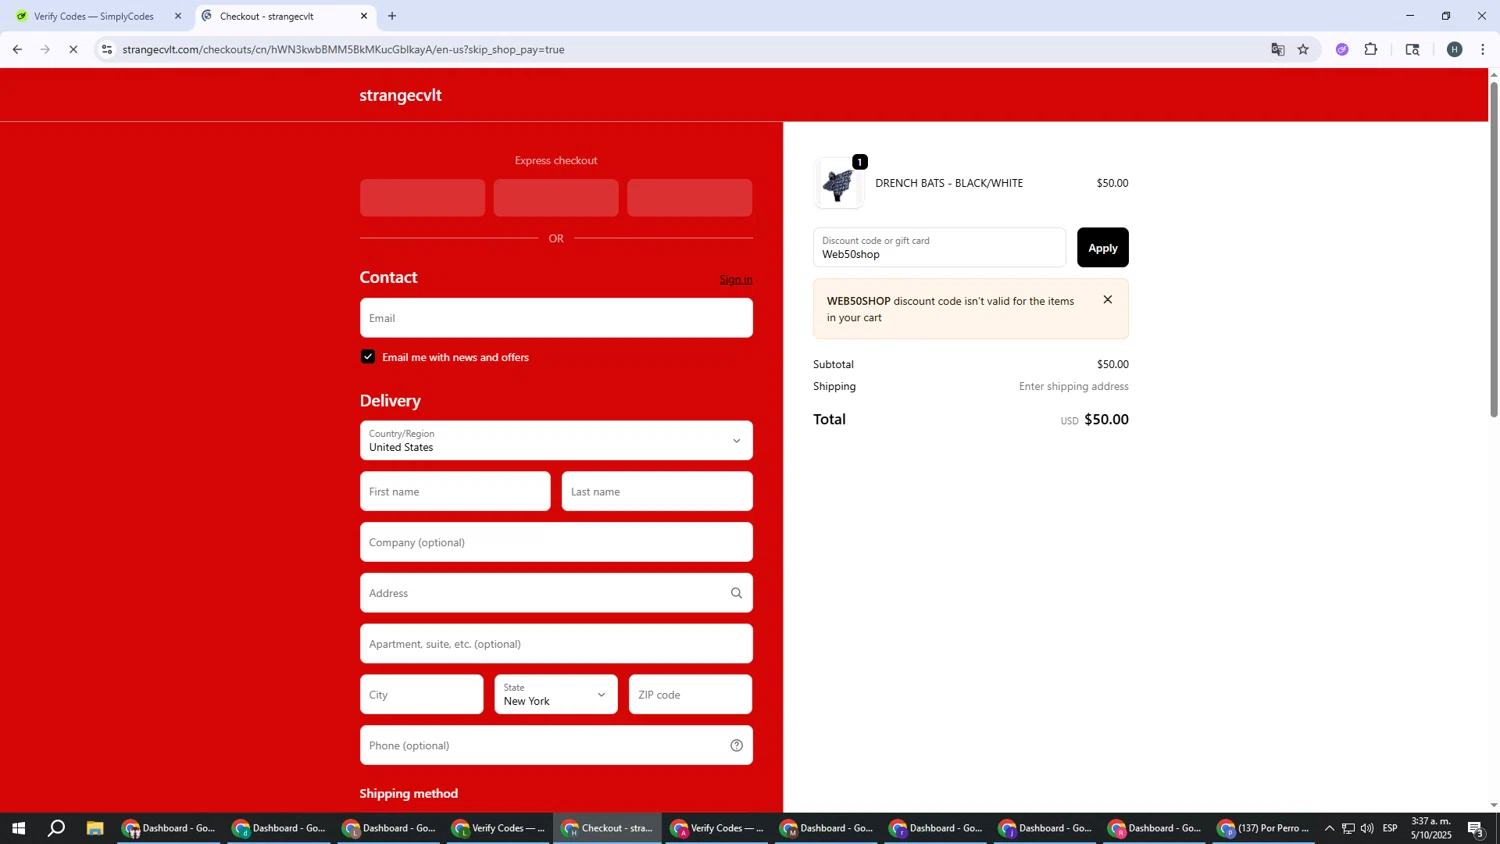The height and width of the screenshot is (844, 1500).
Task: Click the third express checkout button
Action: pos(690,198)
